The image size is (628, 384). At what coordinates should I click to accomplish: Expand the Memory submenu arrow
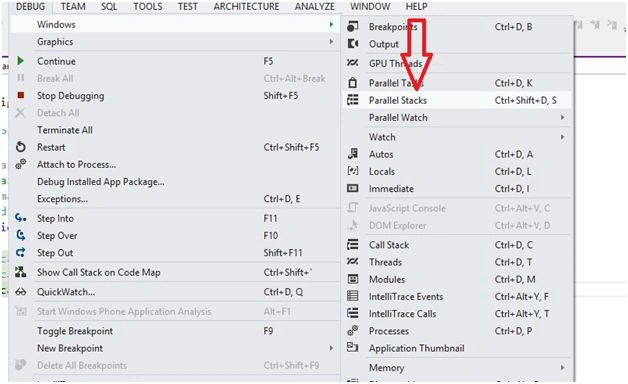coord(563,368)
